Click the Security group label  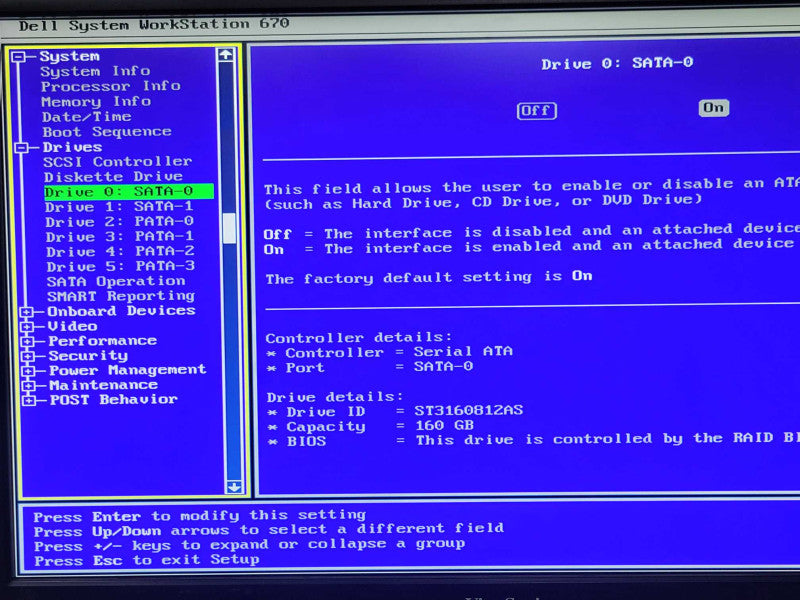click(88, 355)
